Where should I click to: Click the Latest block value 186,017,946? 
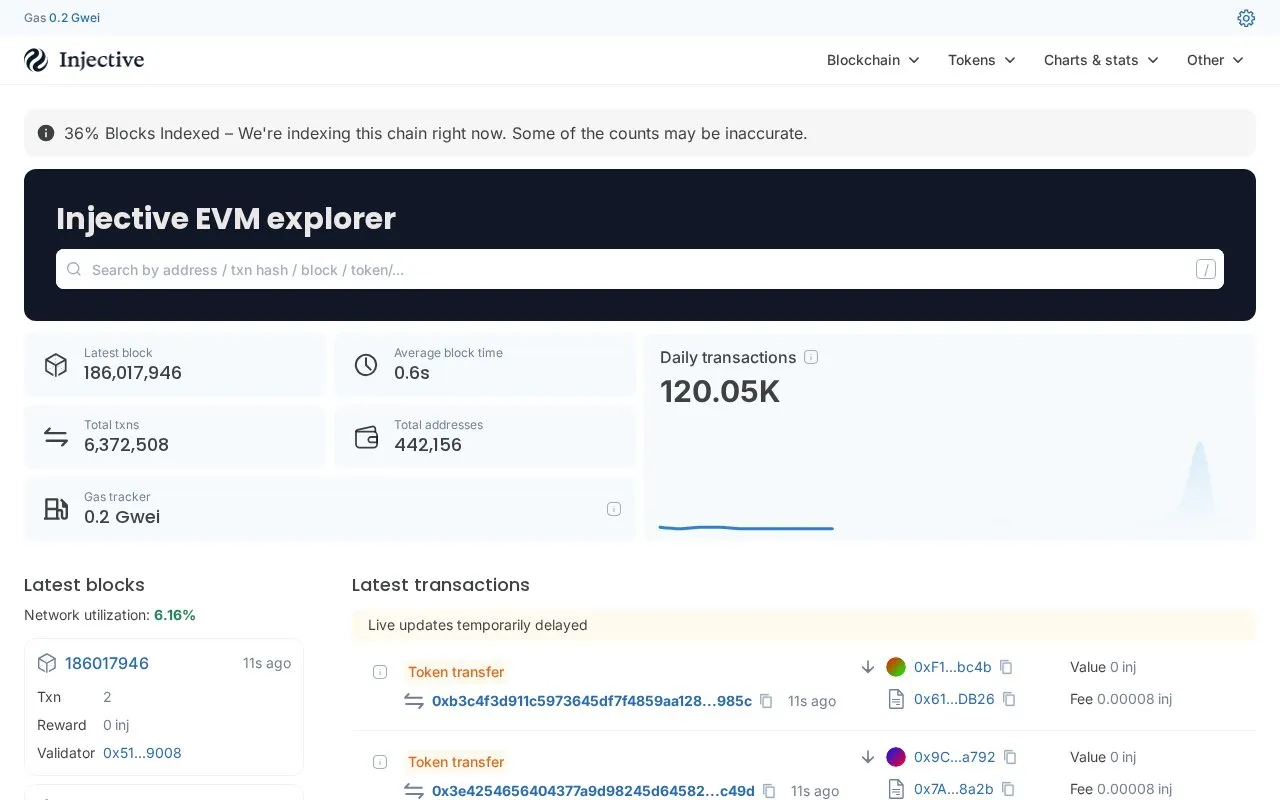[x=133, y=373]
